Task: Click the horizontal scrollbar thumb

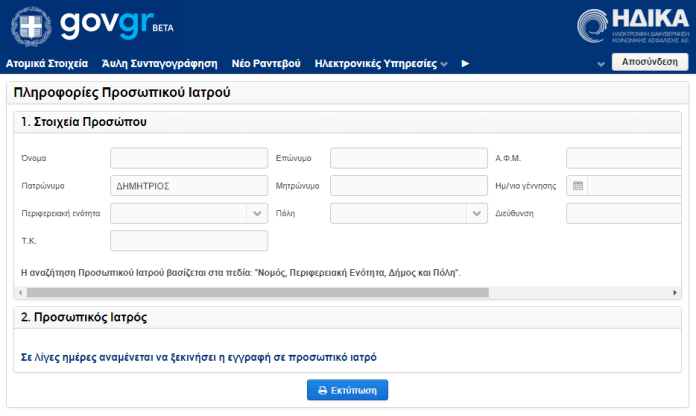Action: click(257, 293)
